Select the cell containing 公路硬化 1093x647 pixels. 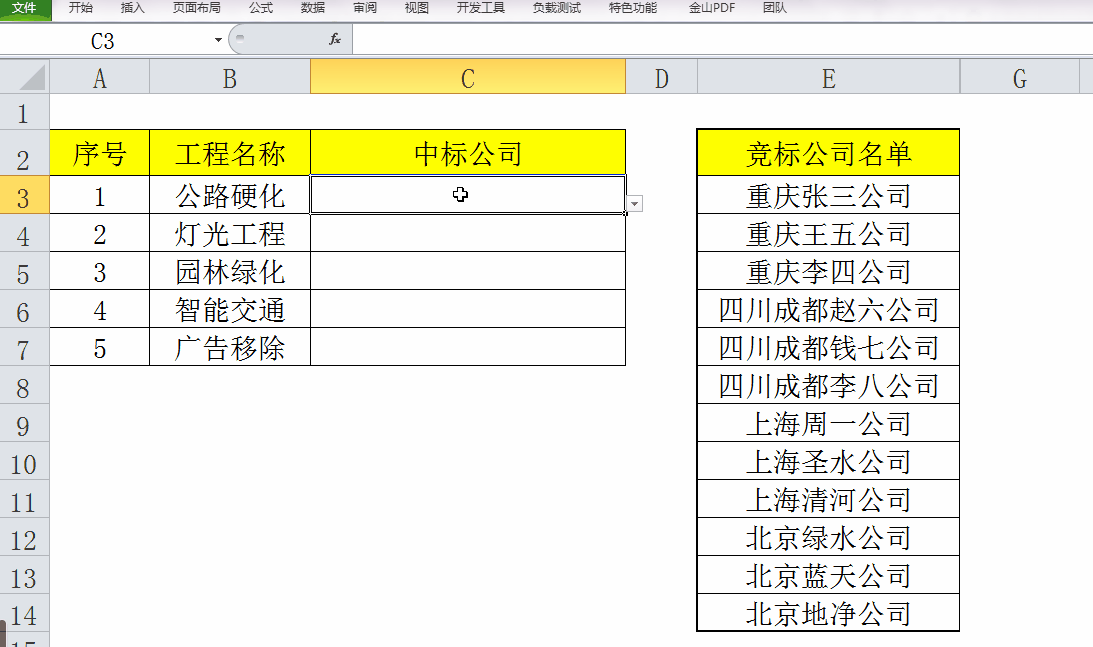point(229,195)
